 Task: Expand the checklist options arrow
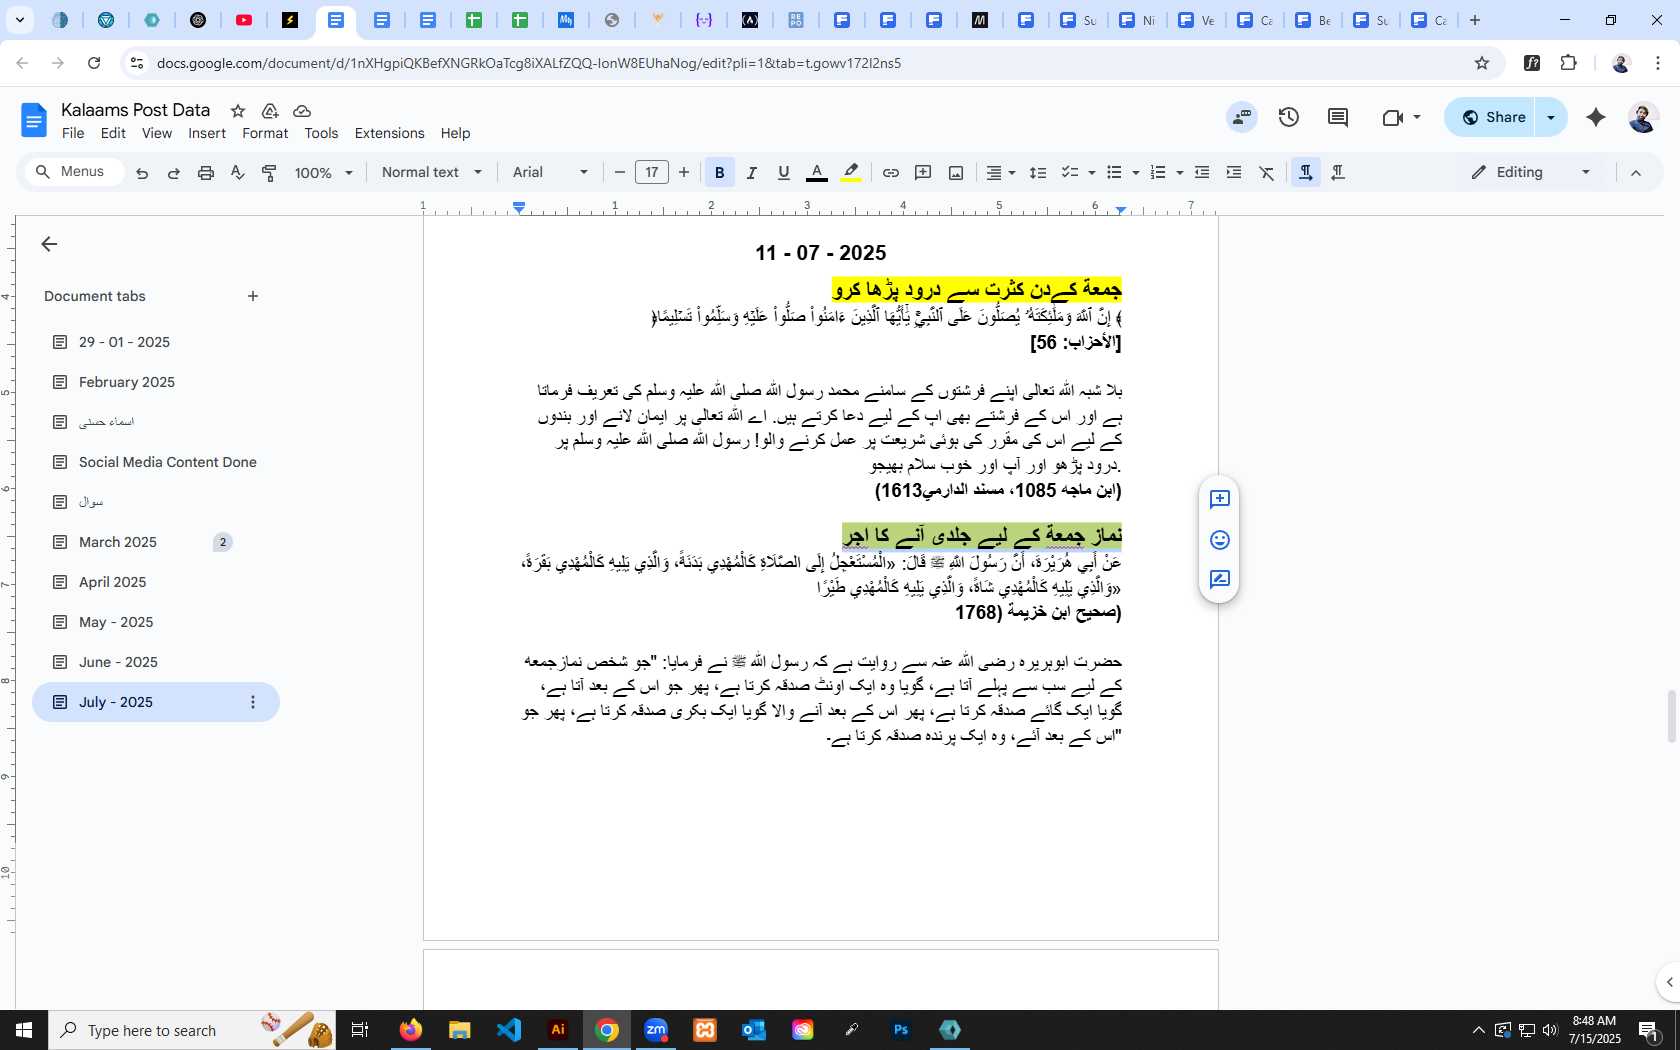pyautogui.click(x=1091, y=173)
